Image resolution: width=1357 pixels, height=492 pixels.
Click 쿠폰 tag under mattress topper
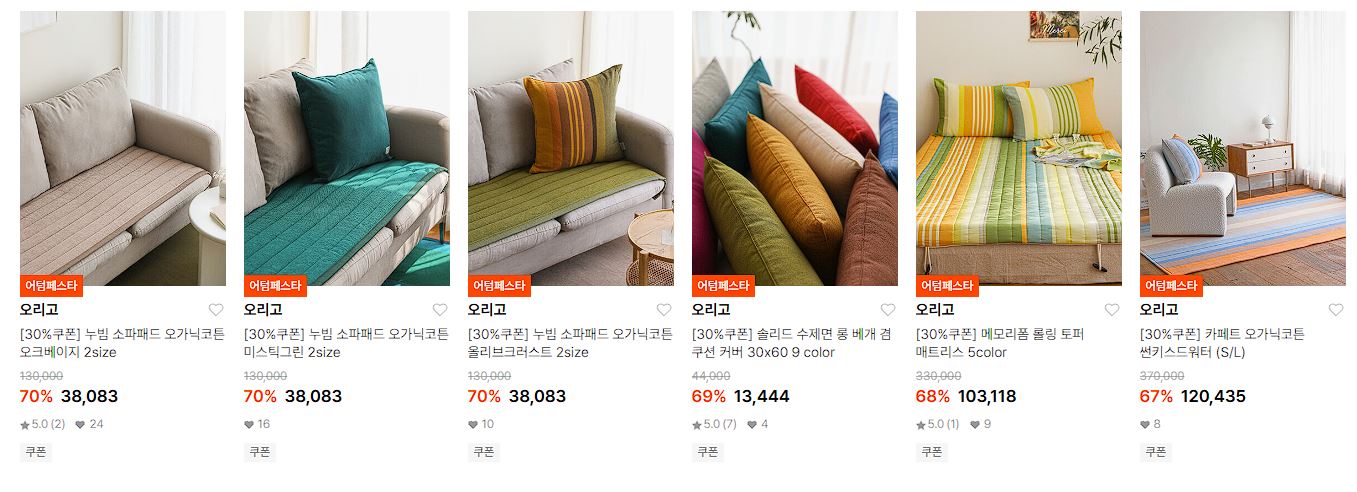tap(932, 452)
